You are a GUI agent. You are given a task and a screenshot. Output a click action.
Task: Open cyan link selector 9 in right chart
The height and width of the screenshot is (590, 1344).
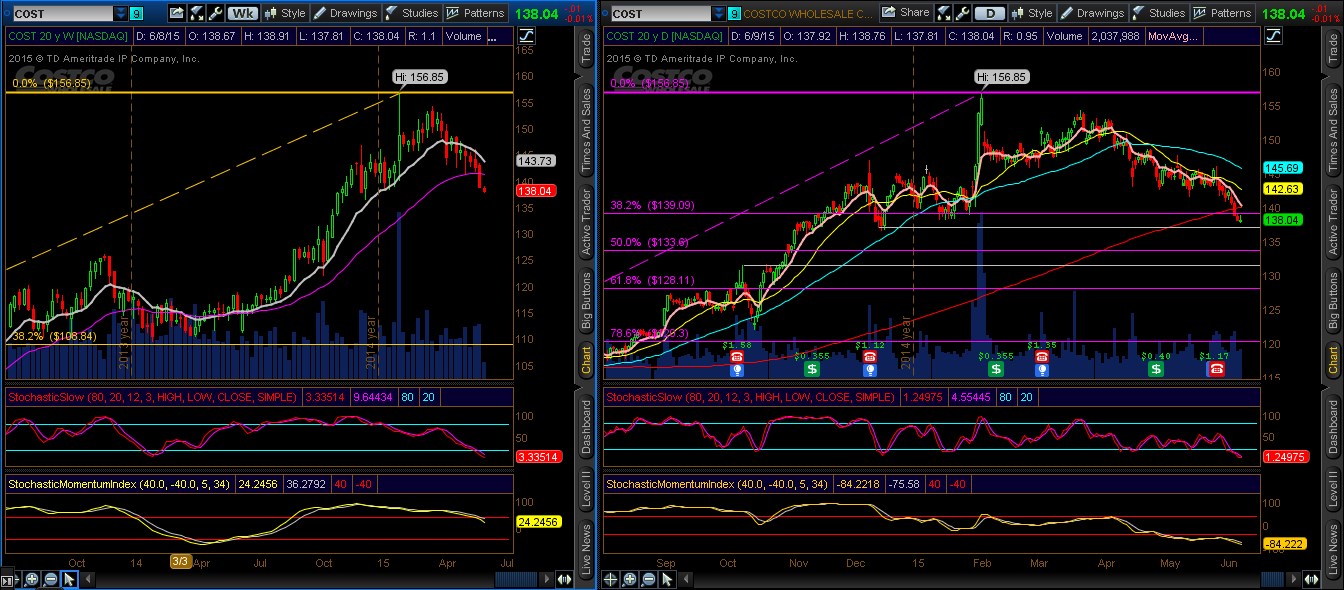click(733, 13)
